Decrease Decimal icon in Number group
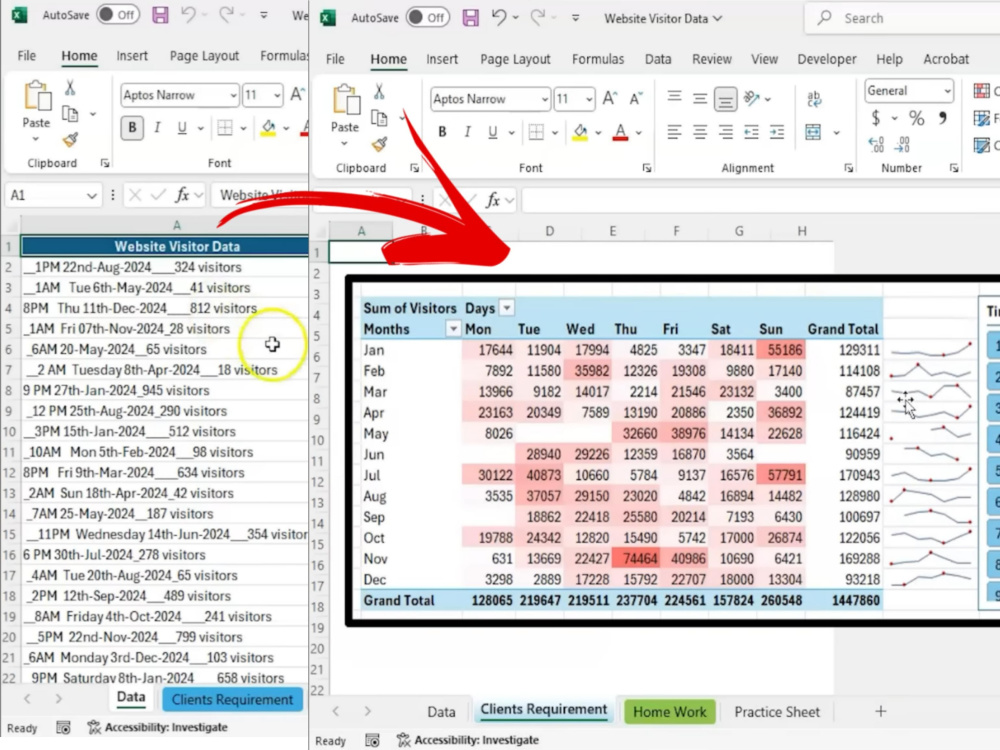 pos(902,145)
